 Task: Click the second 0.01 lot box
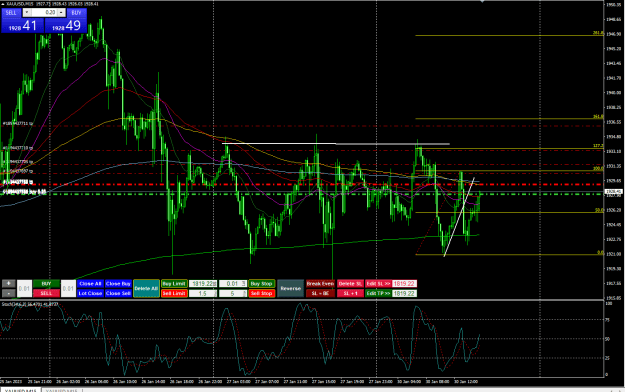click(68, 288)
